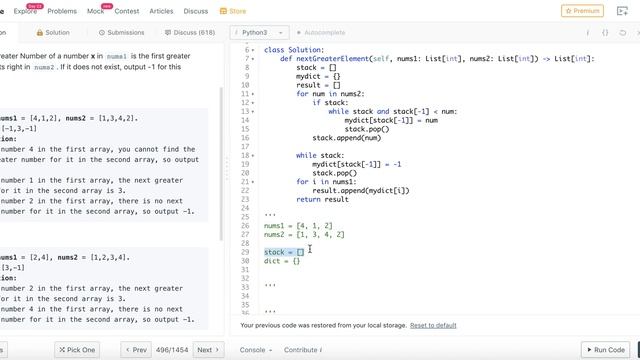Collapse the while loop fold at line 13
The width and height of the screenshot is (640, 360).
point(253,111)
